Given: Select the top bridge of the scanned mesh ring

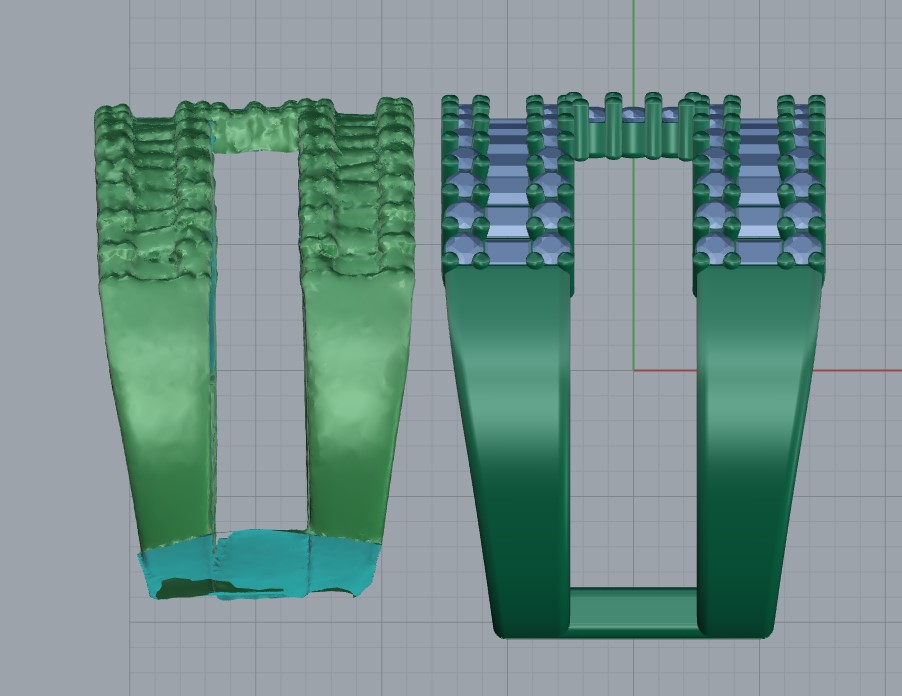Looking at the screenshot, I should tap(256, 130).
